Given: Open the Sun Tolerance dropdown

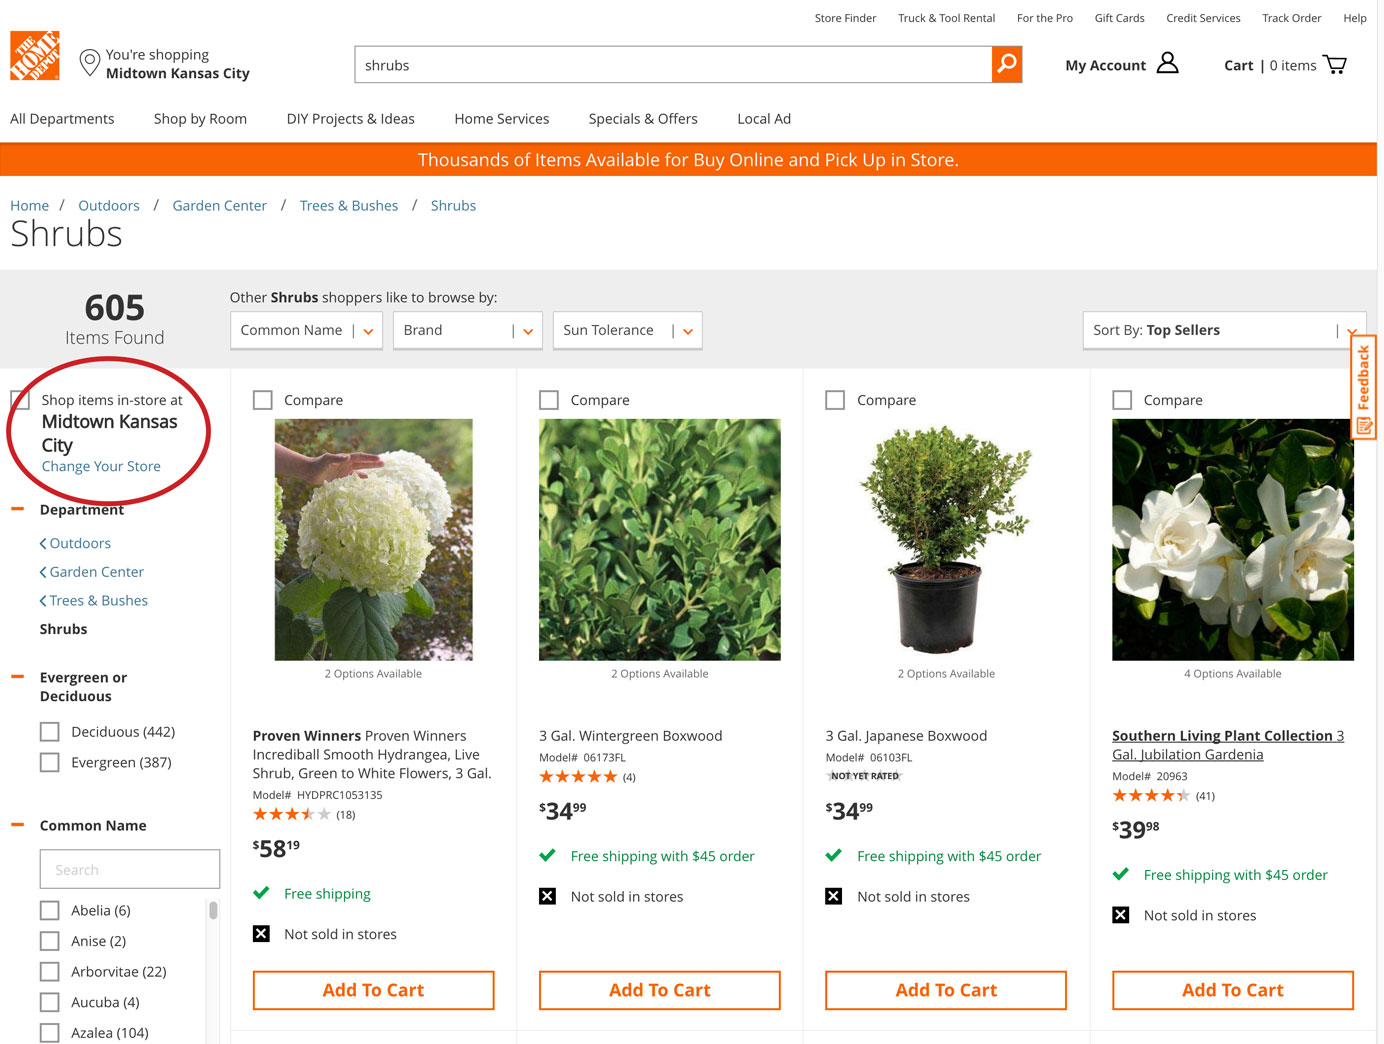Looking at the screenshot, I should click(628, 330).
